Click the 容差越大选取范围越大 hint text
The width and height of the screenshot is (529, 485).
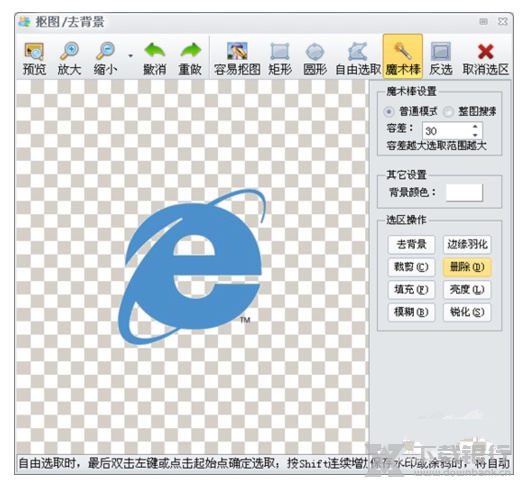(436, 146)
